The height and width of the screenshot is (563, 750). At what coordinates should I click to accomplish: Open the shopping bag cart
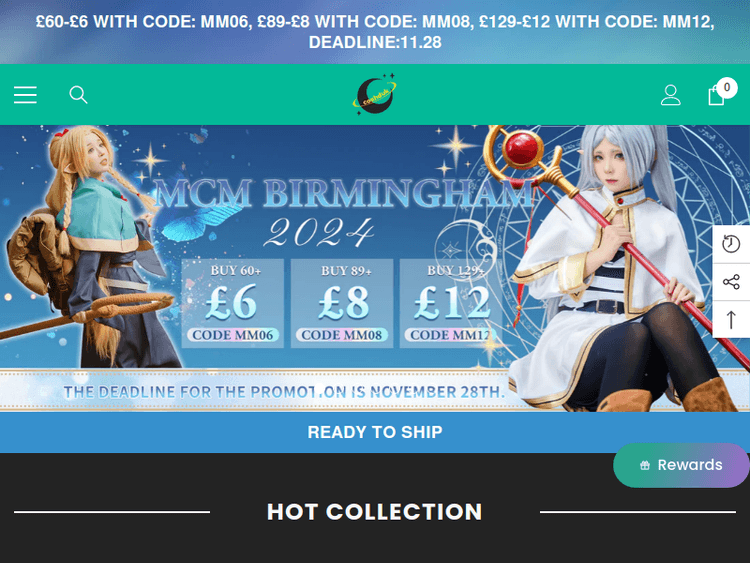(716, 95)
